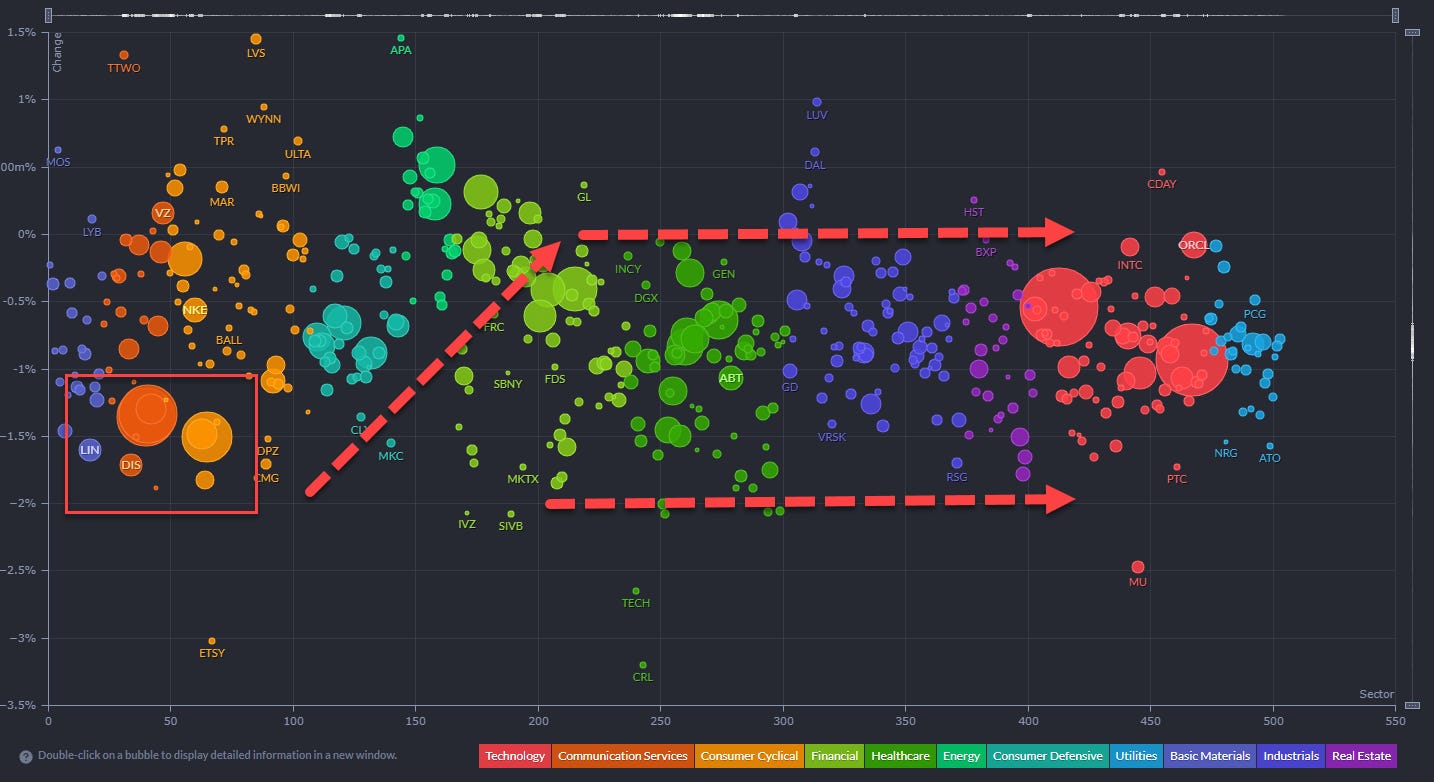This screenshot has height=782, width=1434.
Task: Click the ABT bubble
Action: click(731, 378)
